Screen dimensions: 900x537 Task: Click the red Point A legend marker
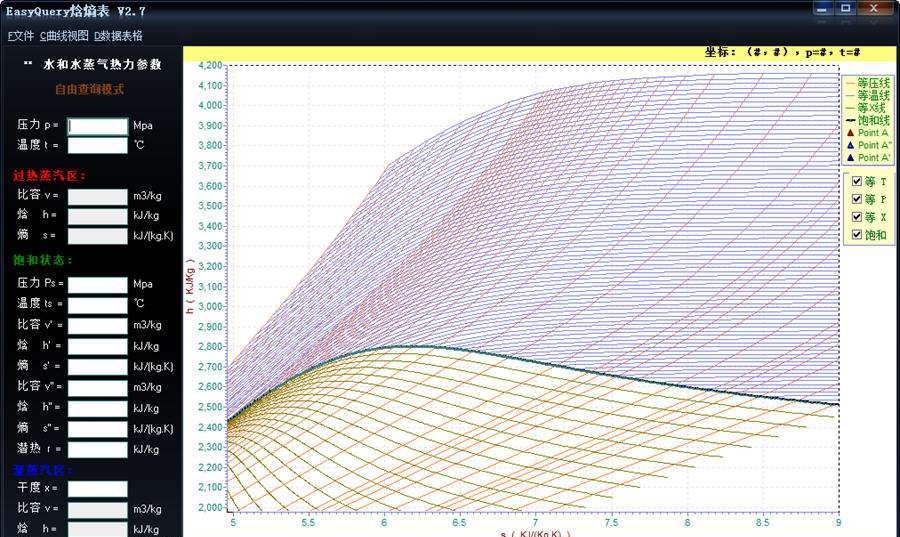(851, 133)
